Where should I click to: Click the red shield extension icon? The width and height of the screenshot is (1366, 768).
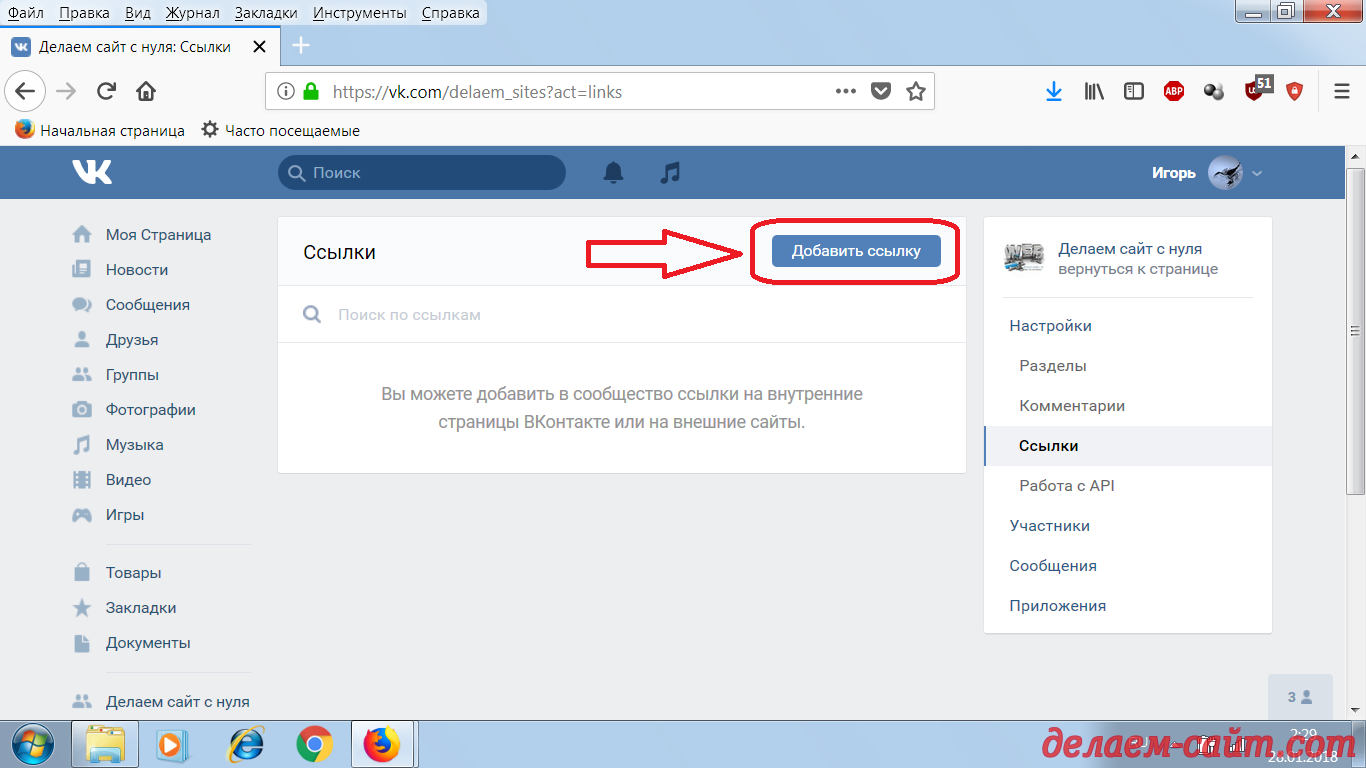pyautogui.click(x=1295, y=92)
